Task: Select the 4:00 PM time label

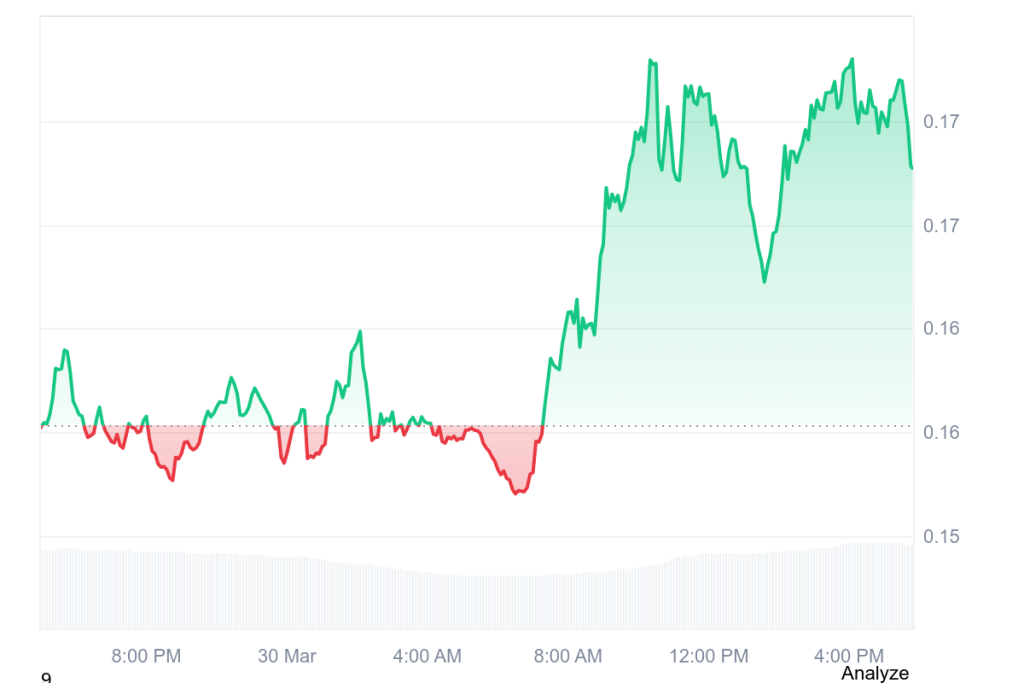Action: tap(849, 657)
